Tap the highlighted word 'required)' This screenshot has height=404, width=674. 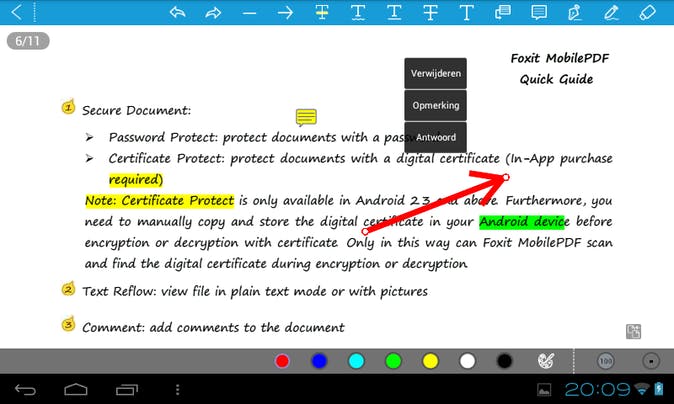pyautogui.click(x=136, y=180)
